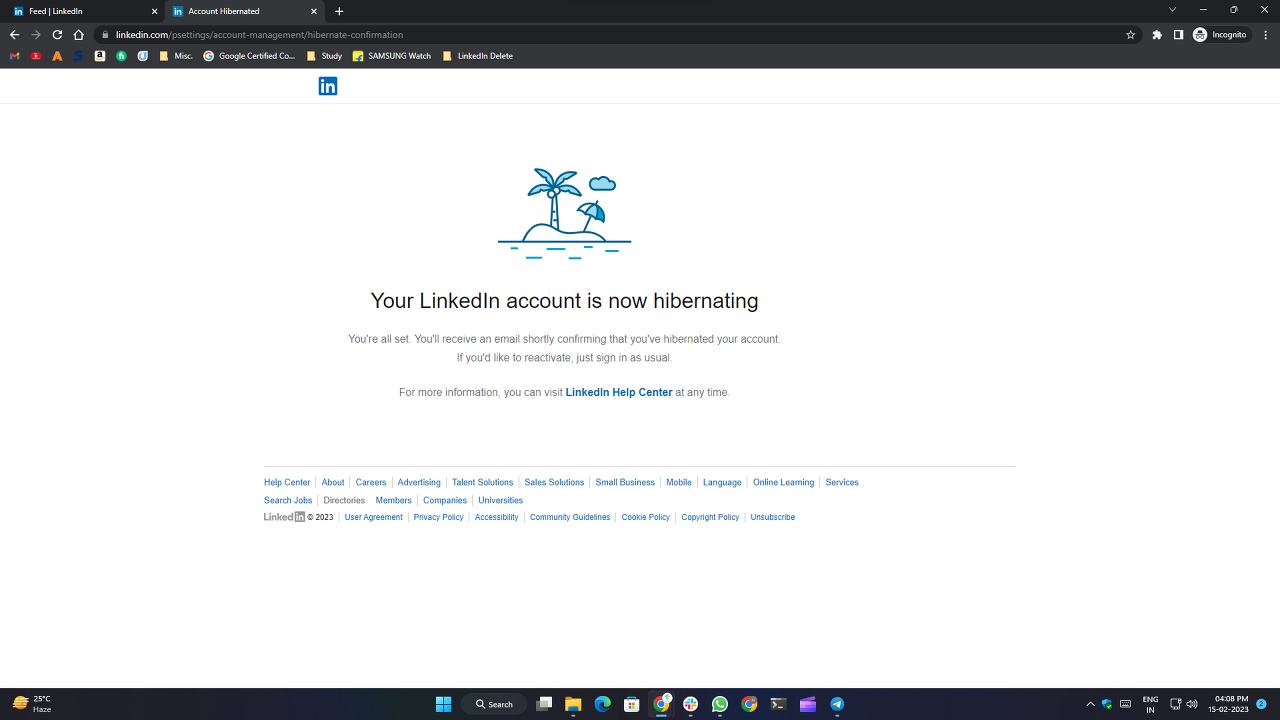Open the Windows Start menu
The image size is (1280, 720).
(x=444, y=704)
